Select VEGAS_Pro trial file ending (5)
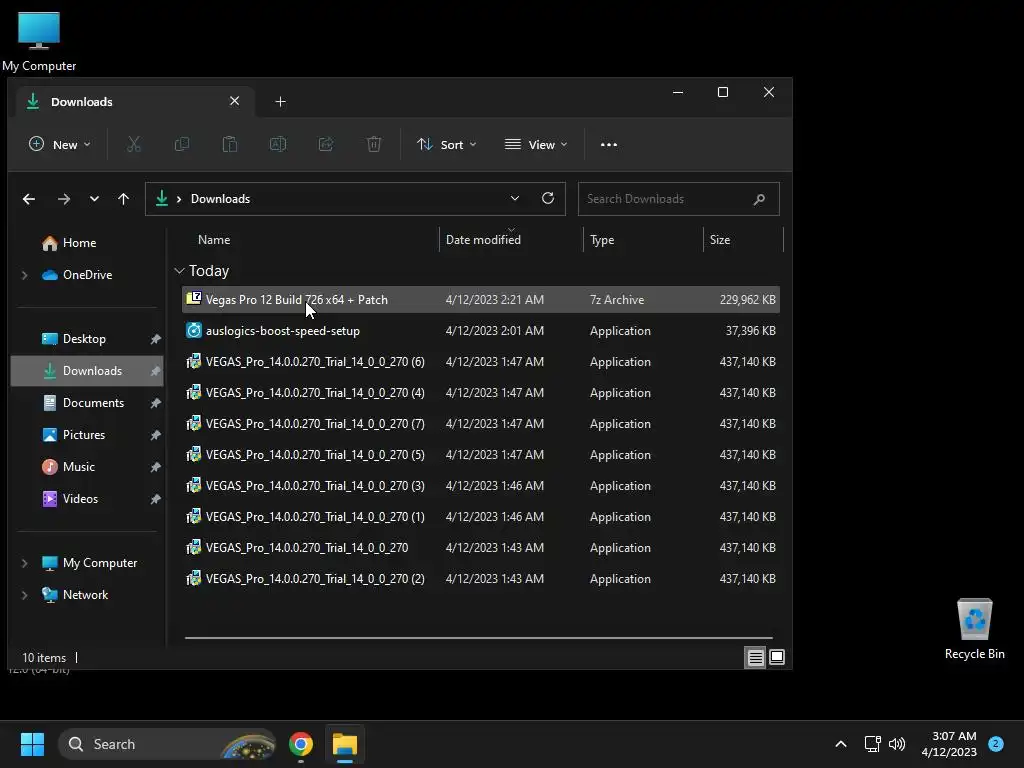Screen dimensions: 1024x768 pyautogui.click(x=481, y=455)
